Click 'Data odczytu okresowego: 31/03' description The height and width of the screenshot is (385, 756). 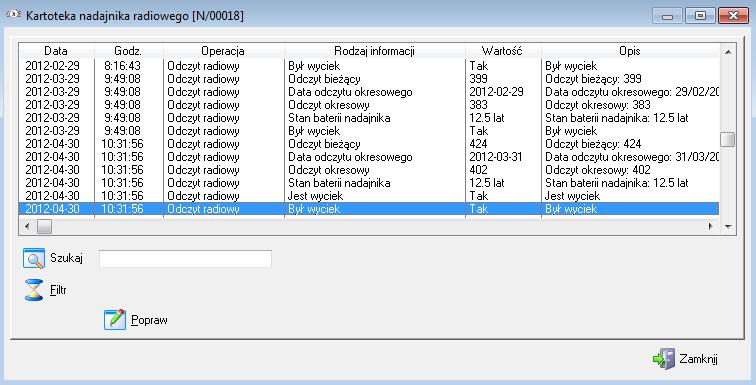pos(632,157)
